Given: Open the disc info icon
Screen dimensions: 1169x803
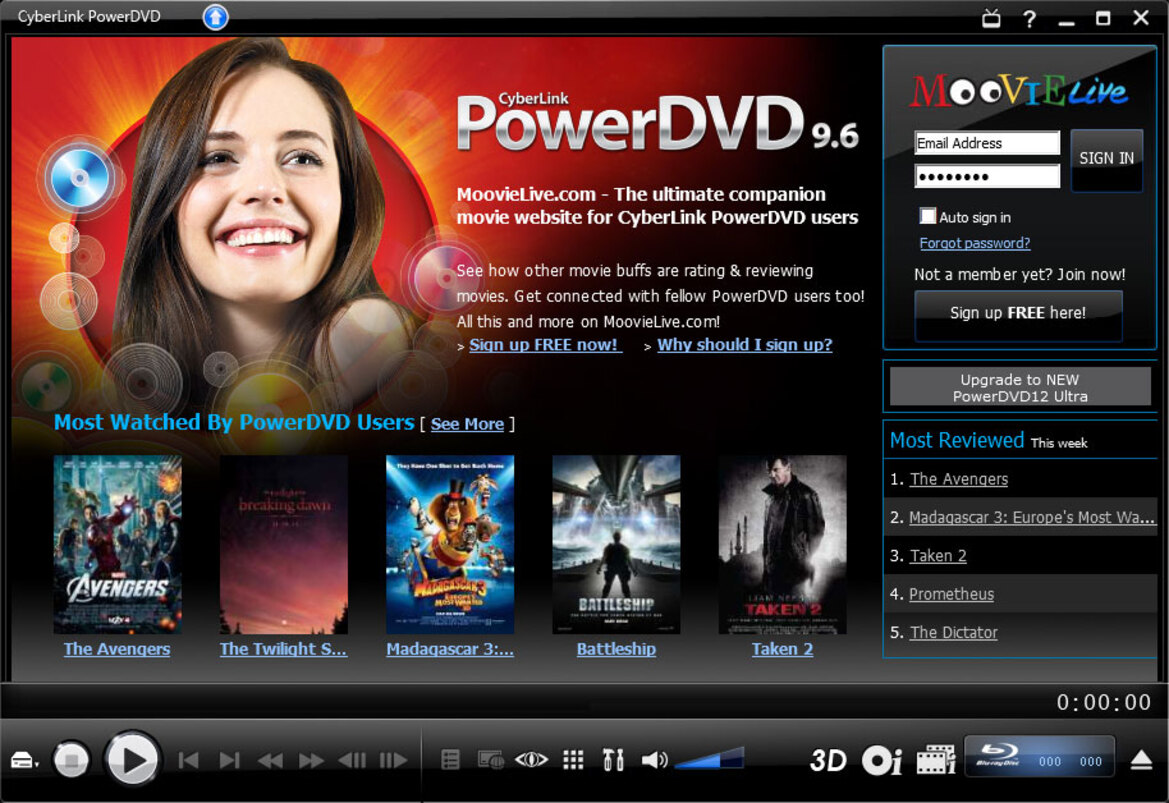Looking at the screenshot, I should point(882,761).
